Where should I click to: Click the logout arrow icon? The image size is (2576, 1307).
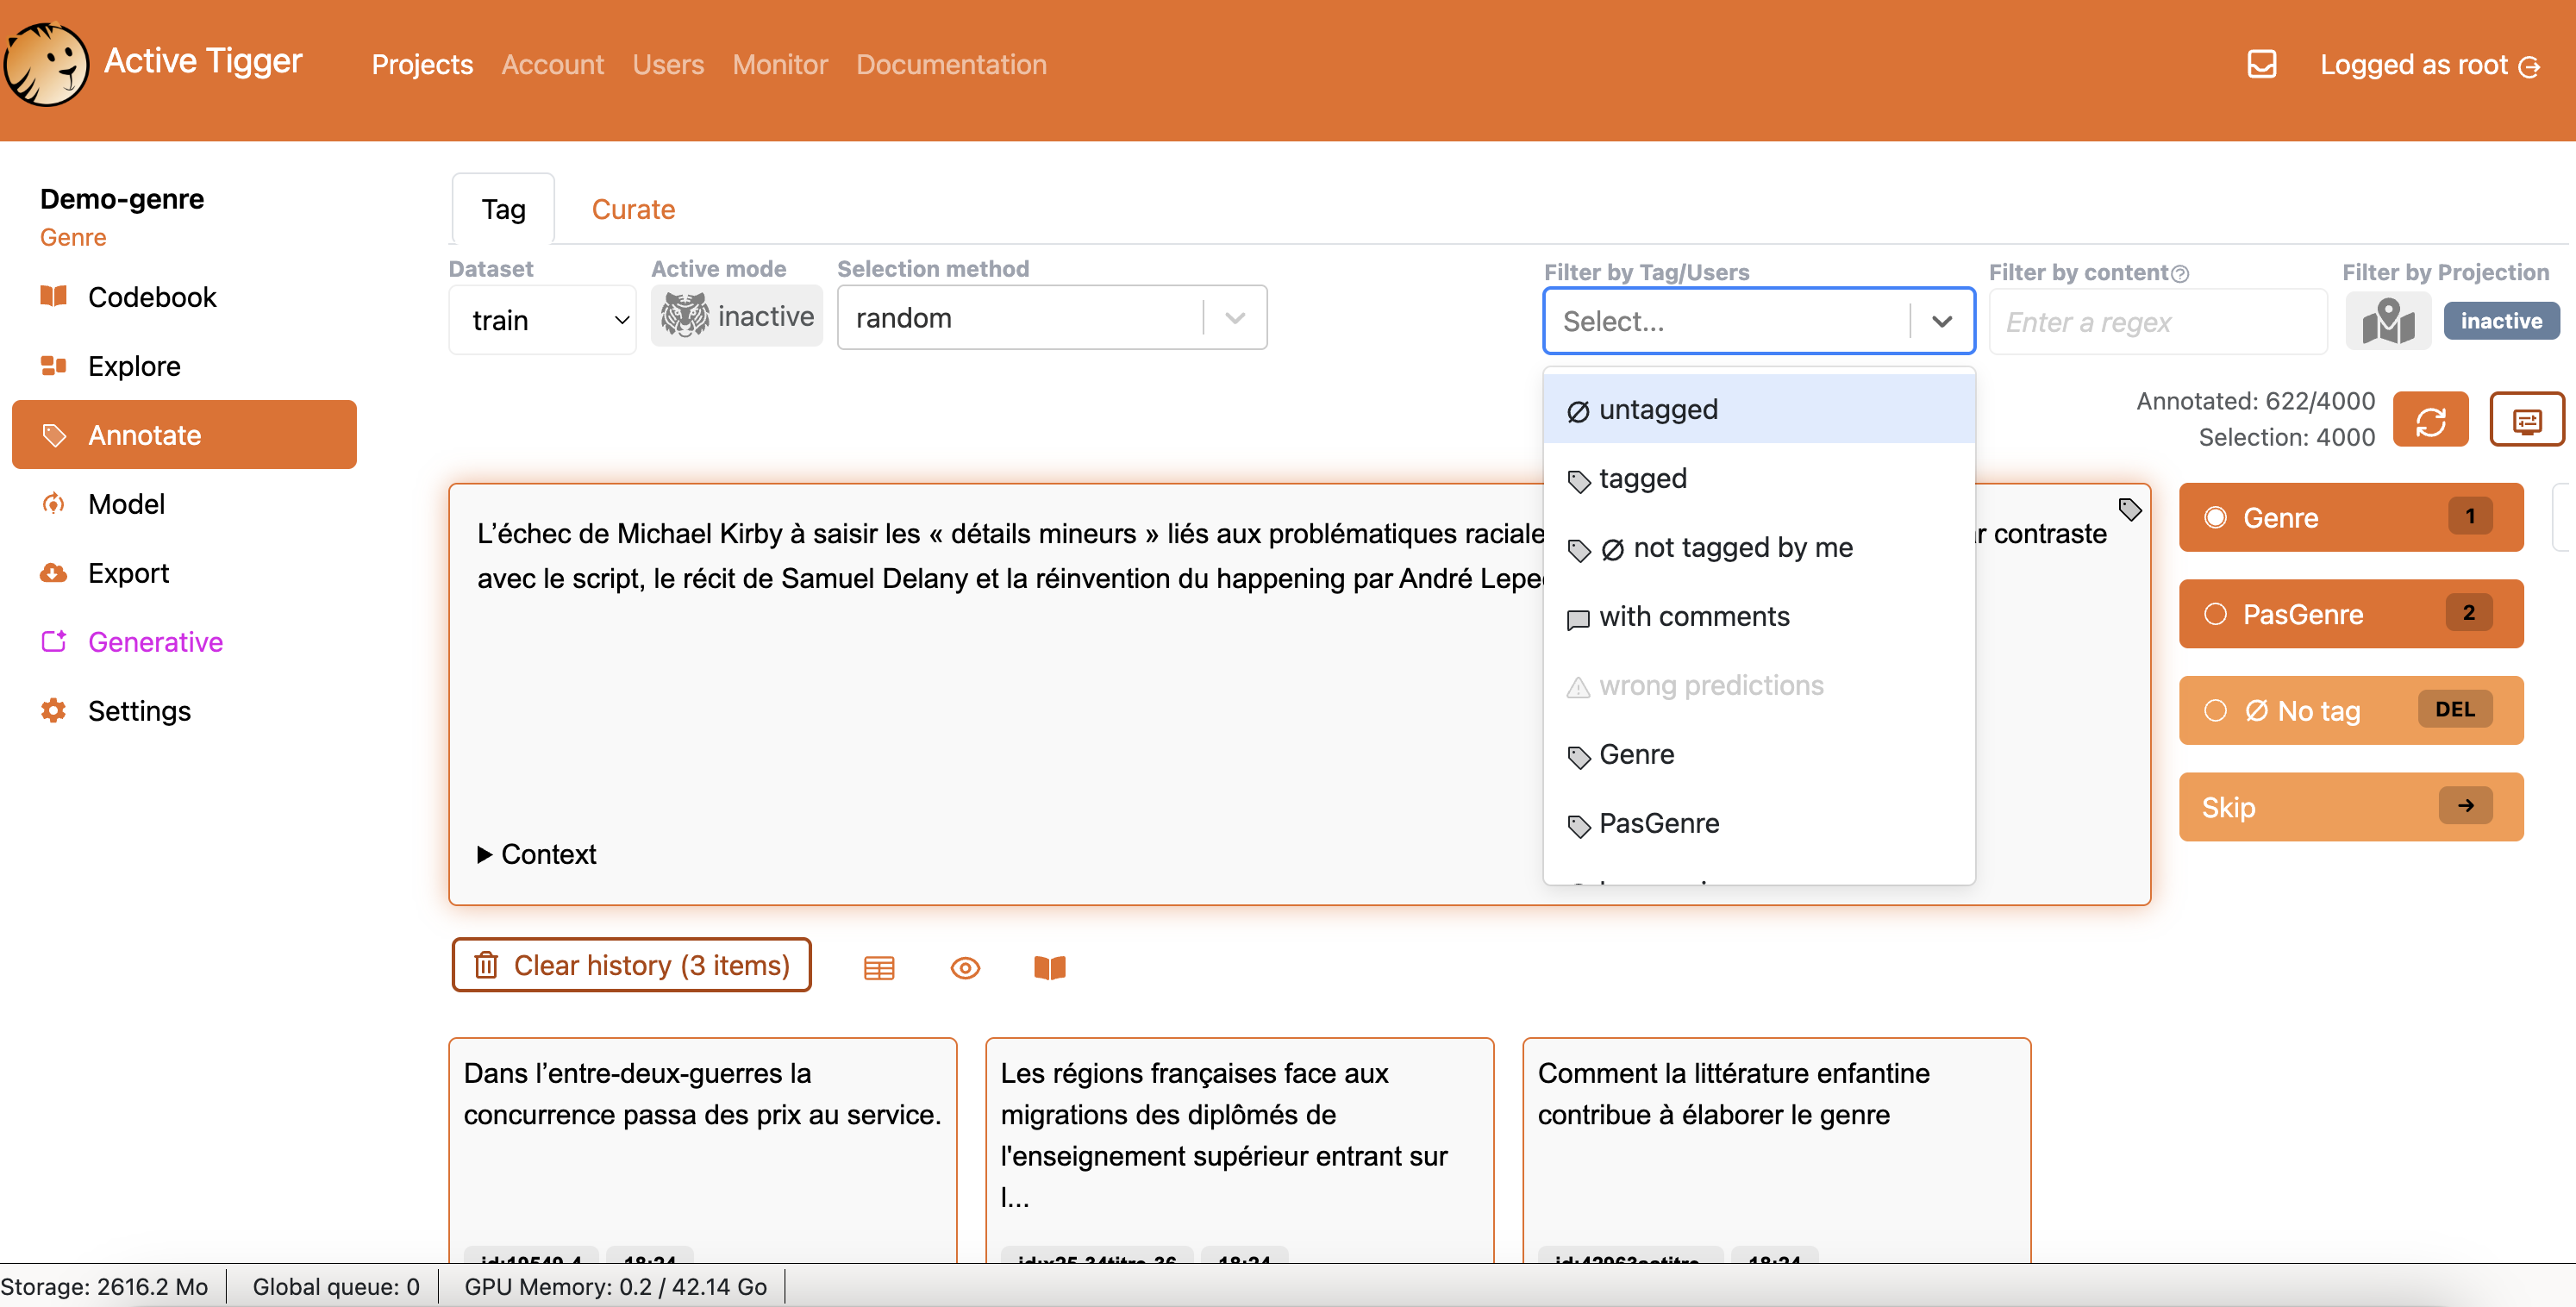pyautogui.click(x=2529, y=66)
